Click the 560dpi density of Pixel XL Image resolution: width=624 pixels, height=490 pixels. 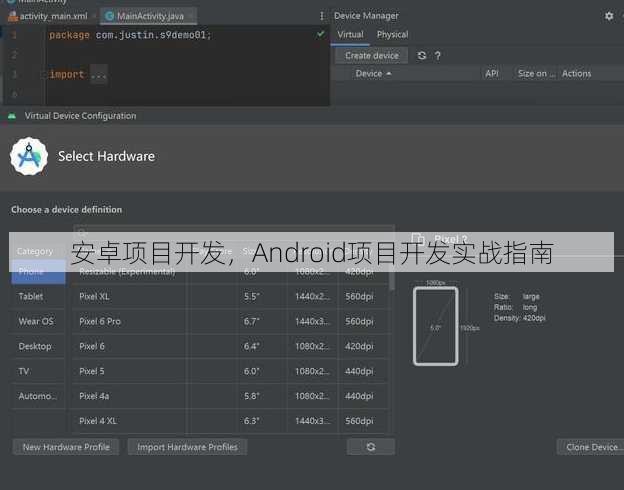359,297
